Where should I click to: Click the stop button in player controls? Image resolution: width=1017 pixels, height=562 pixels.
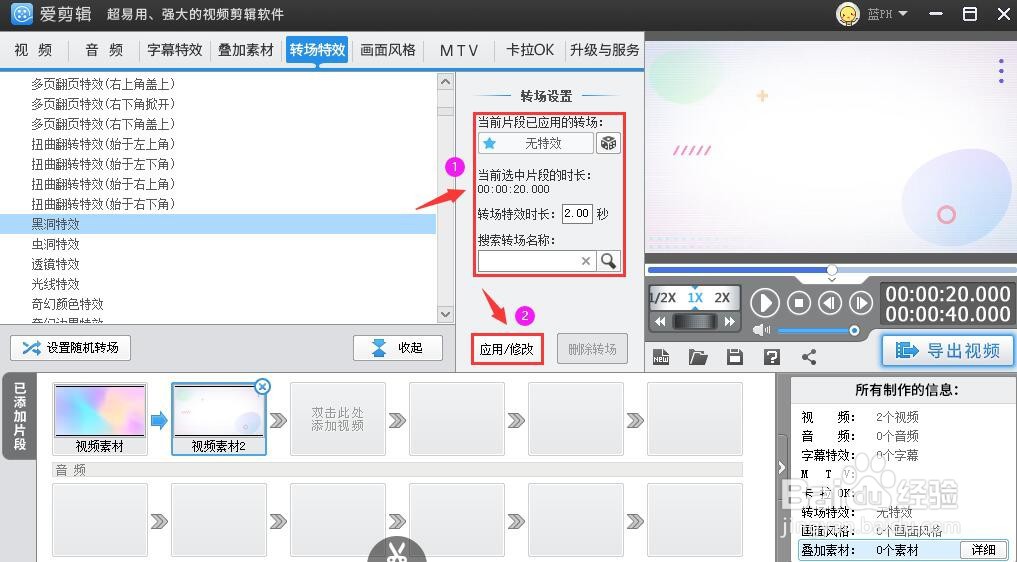(799, 303)
